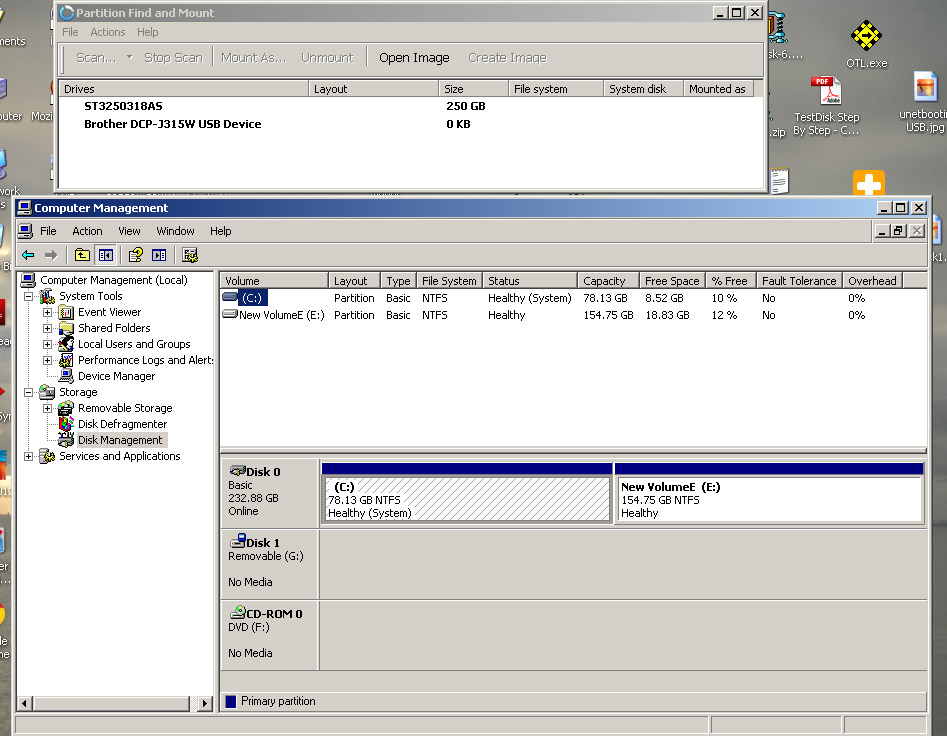Click the Primary partition legend color swatch
947x736 pixels.
(231, 701)
